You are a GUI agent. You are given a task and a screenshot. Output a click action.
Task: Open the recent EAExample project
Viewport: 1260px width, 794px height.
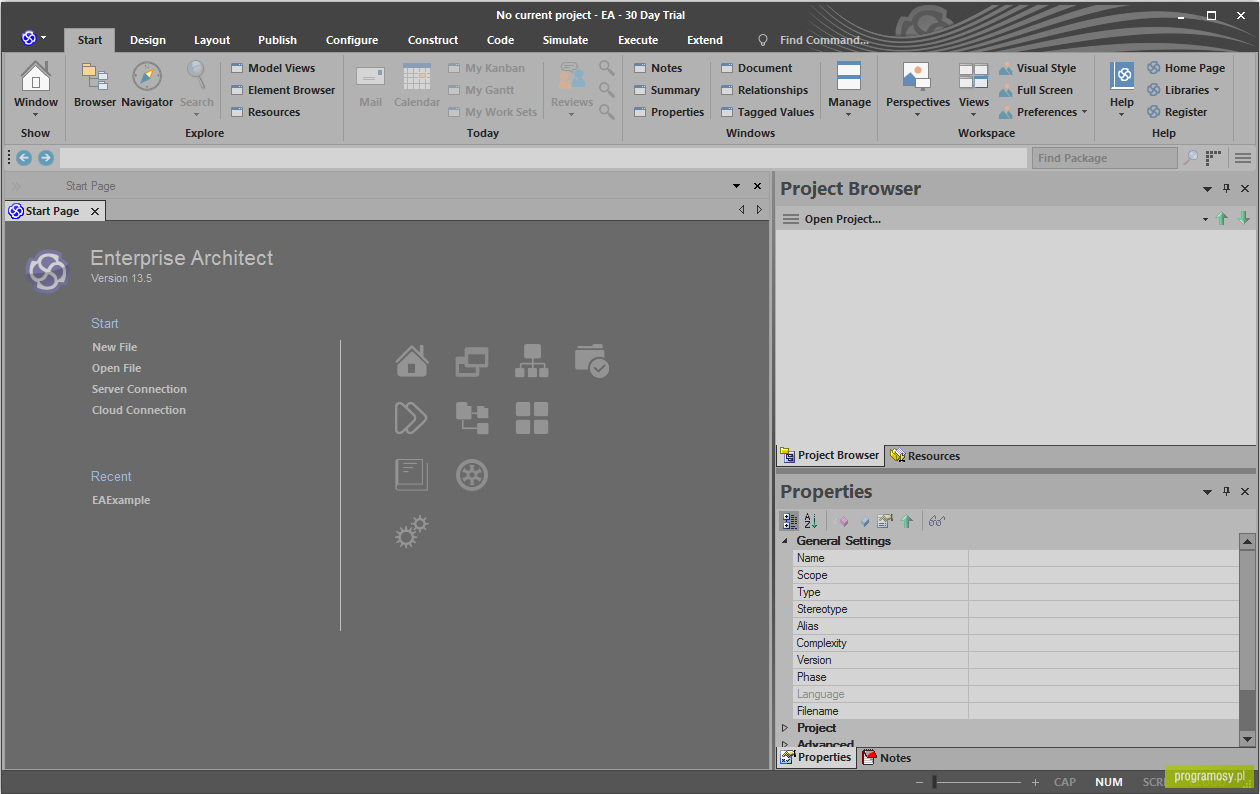(121, 500)
